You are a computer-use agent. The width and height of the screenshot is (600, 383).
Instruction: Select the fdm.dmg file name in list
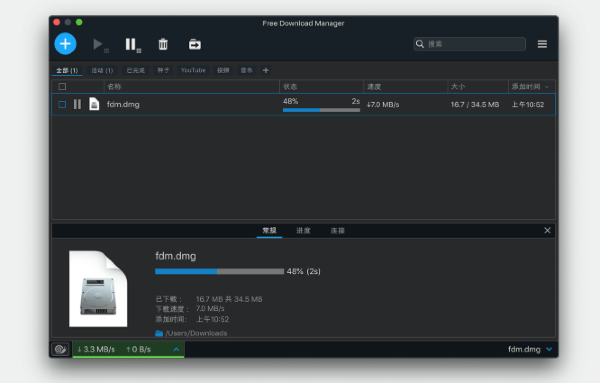(x=123, y=104)
